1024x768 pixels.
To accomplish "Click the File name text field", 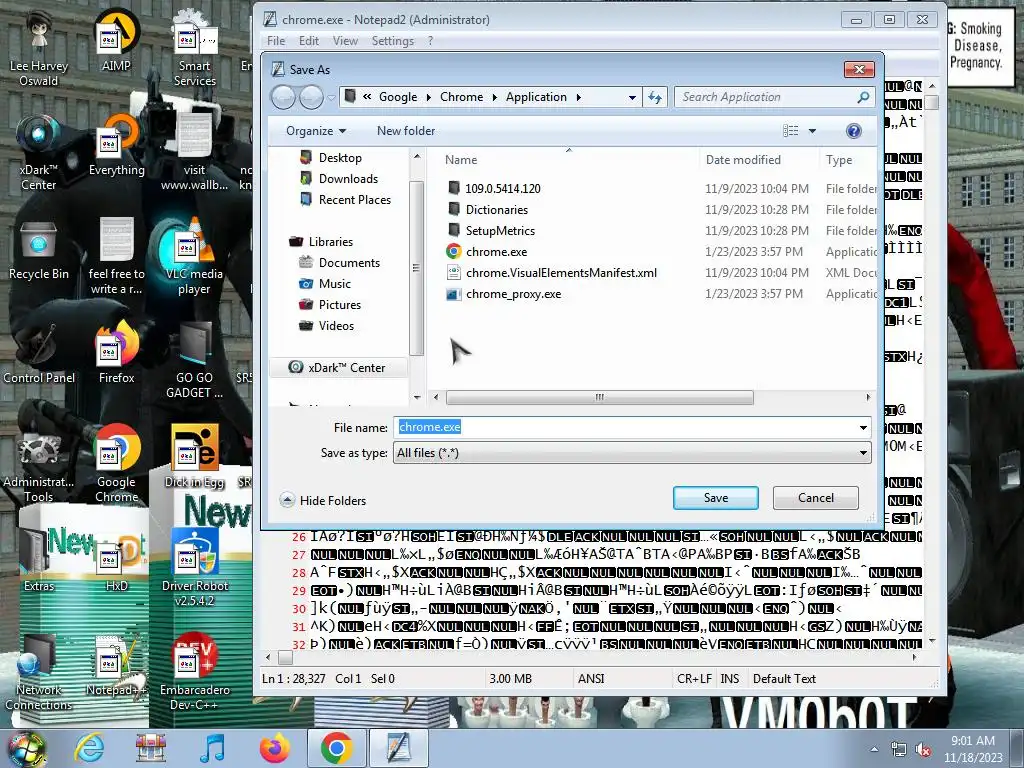I will pos(625,428).
